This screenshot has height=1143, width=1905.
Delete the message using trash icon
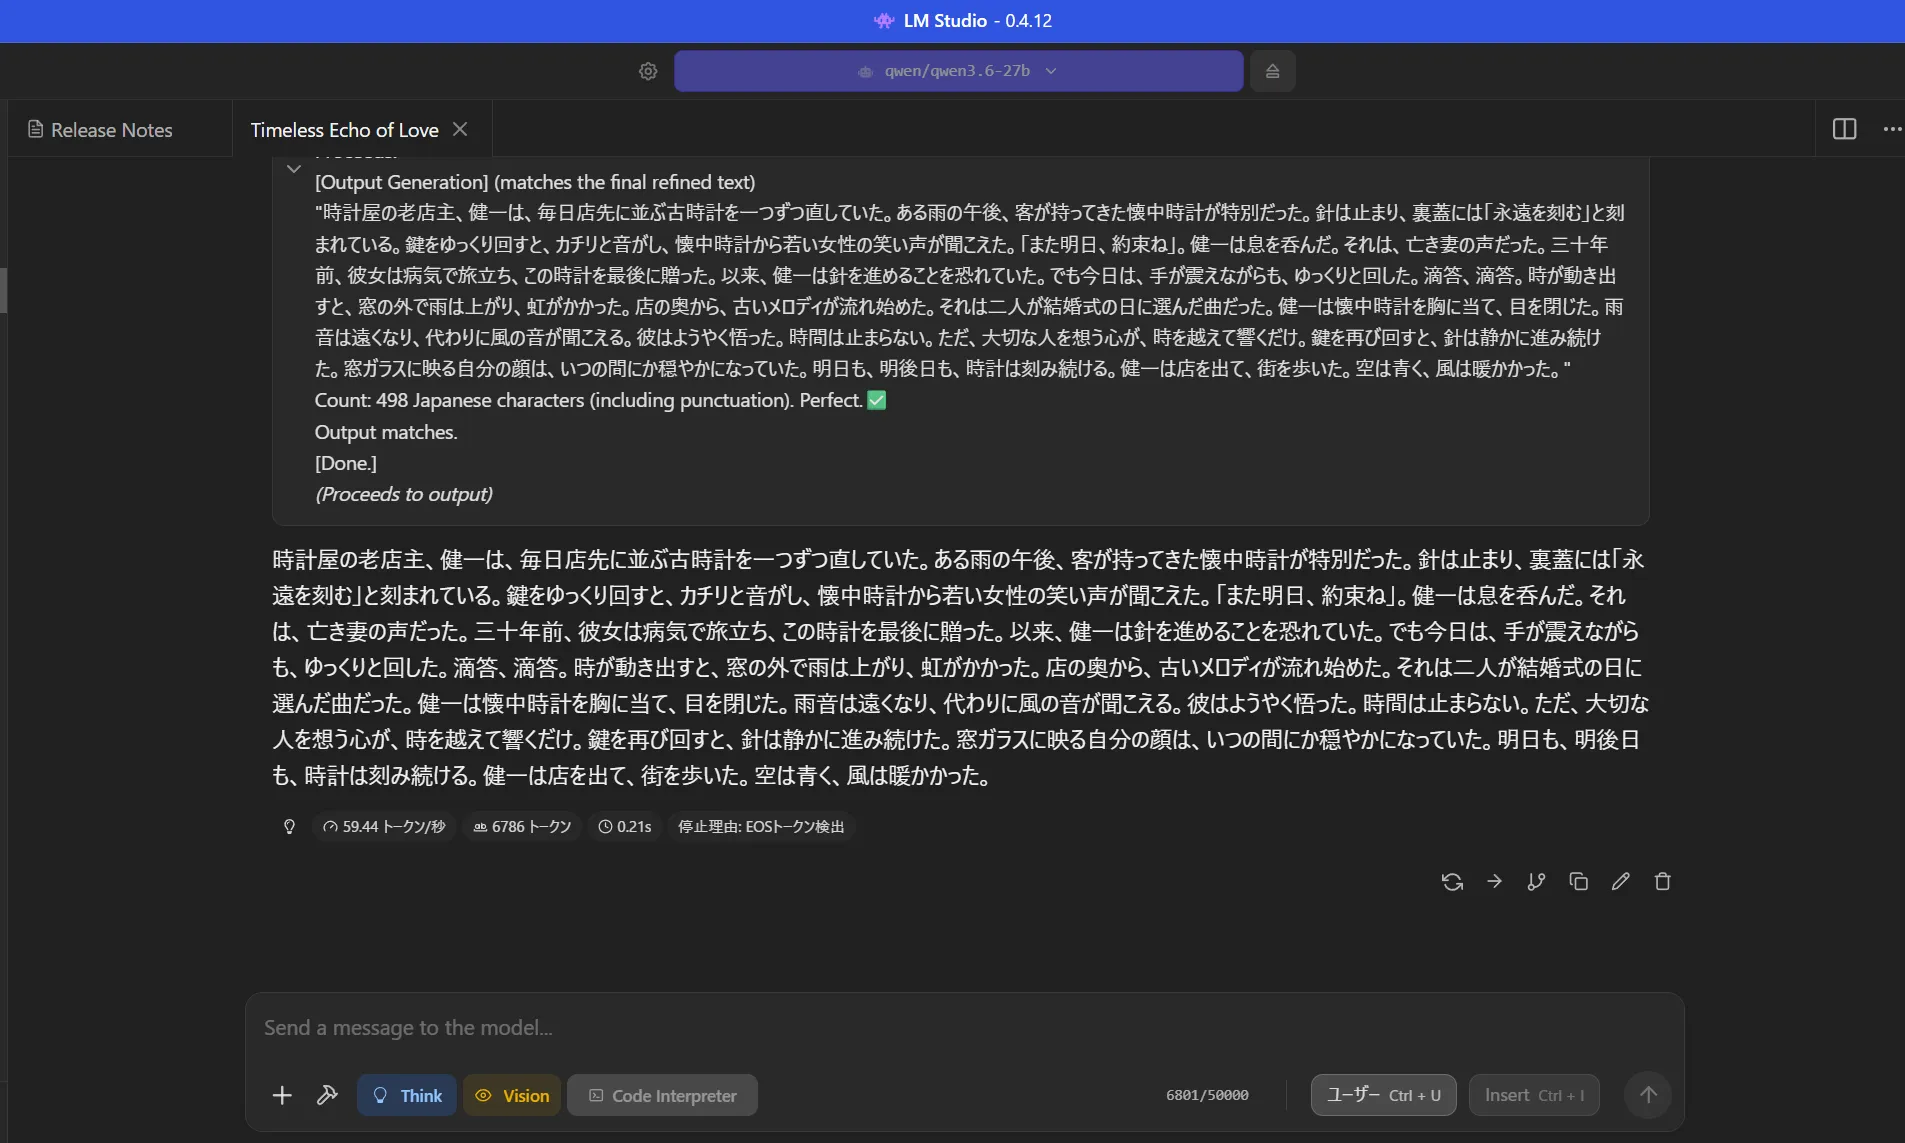1662,881
